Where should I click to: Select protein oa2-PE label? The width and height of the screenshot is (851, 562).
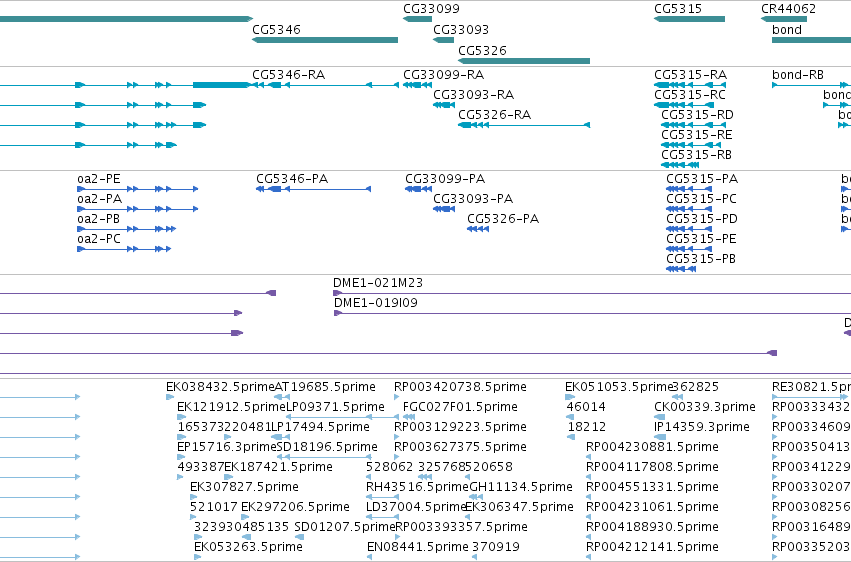99,178
